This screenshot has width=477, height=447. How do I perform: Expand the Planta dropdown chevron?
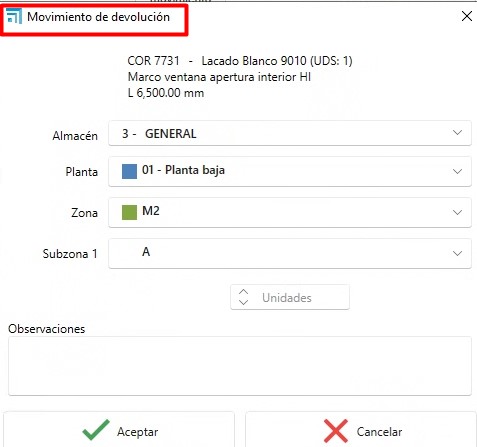point(457,171)
